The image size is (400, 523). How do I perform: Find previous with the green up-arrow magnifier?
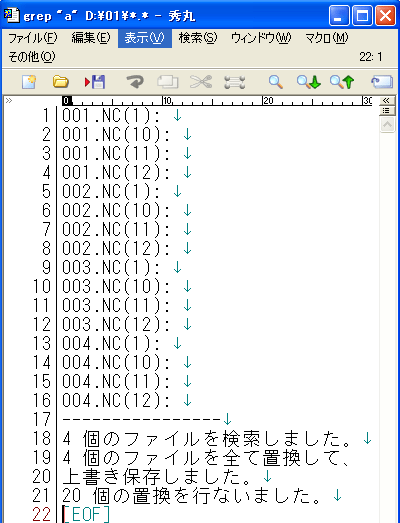pos(342,82)
